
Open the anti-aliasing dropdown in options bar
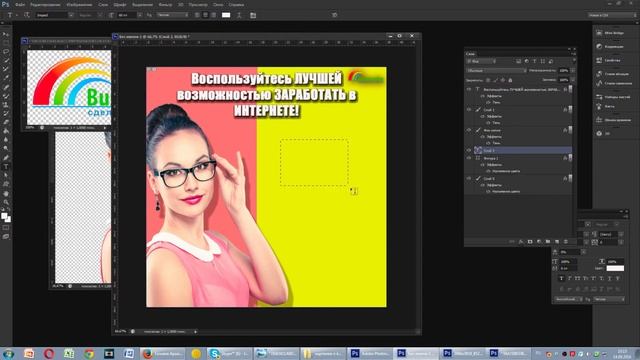tap(173, 15)
